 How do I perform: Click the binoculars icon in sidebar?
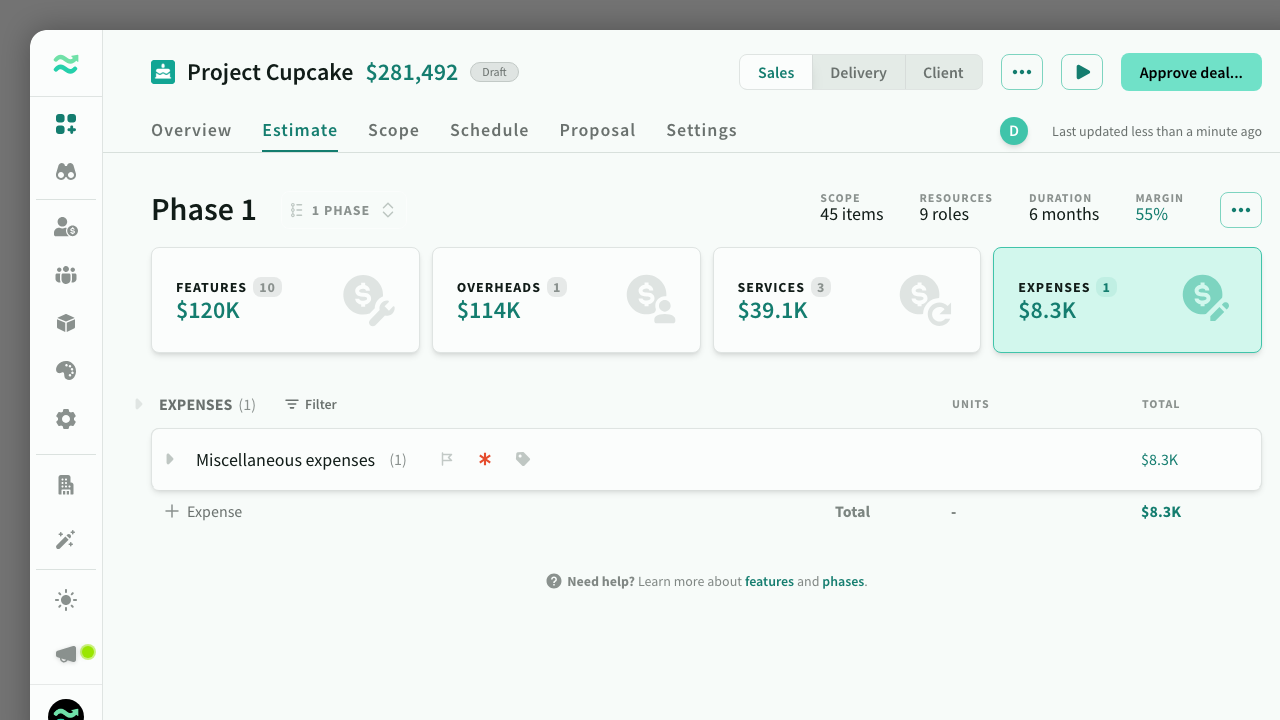(x=66, y=171)
